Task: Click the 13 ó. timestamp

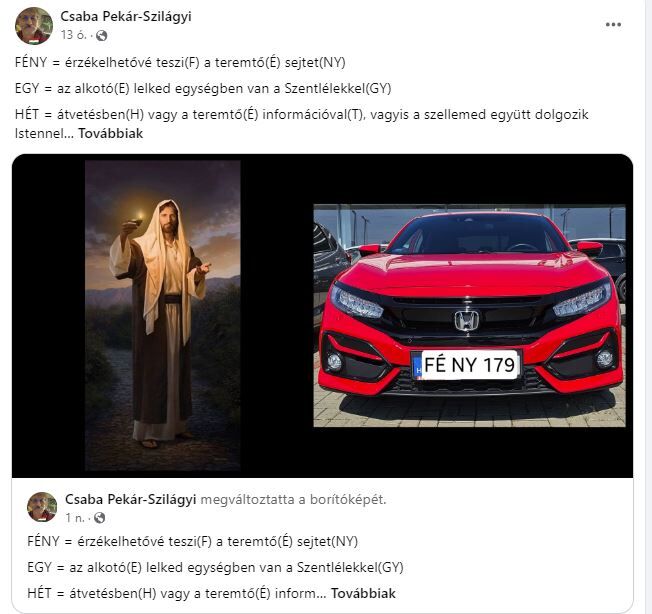Action: pos(74,35)
